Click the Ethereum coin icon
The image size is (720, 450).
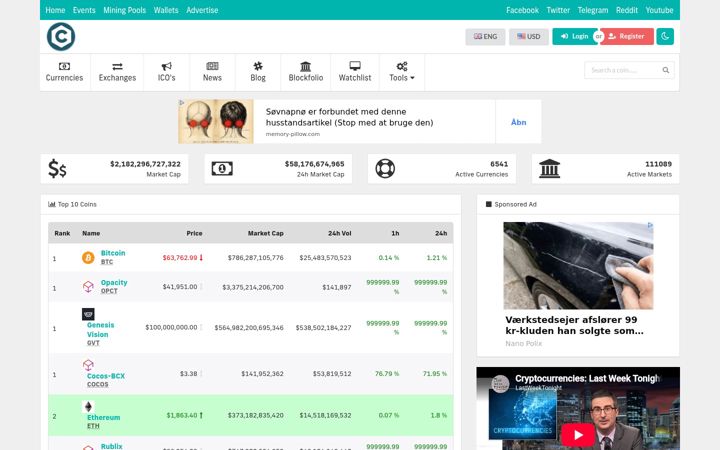[88, 406]
